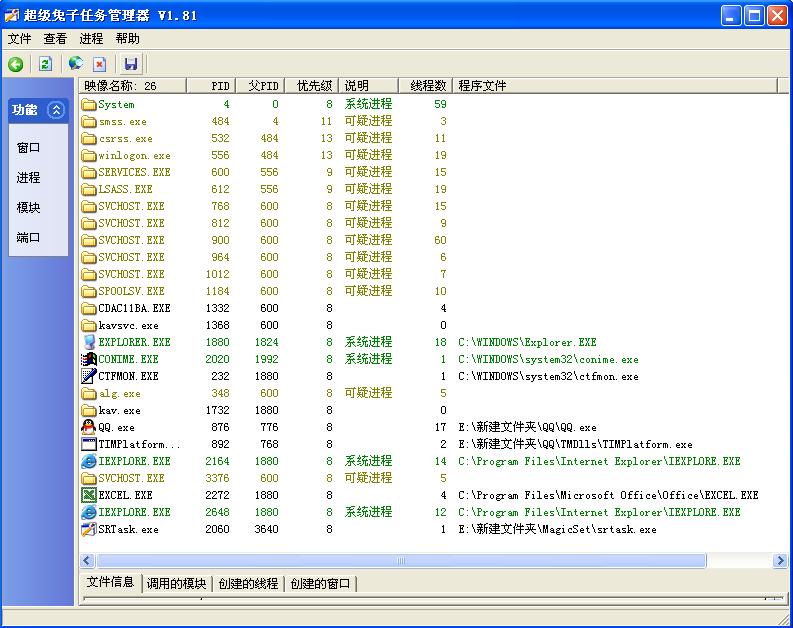Viewport: 793px width, 628px height.
Task: Switch to the 调用的模块 tab
Action: point(177,584)
